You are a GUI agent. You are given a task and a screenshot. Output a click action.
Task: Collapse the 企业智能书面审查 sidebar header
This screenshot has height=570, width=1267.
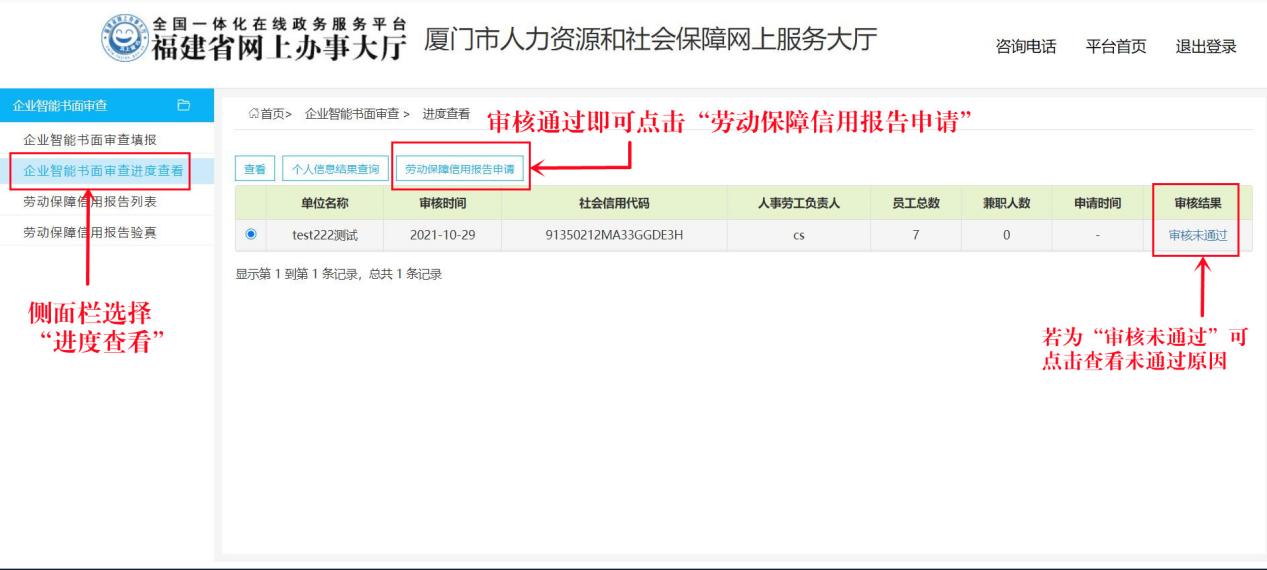pyautogui.click(x=60, y=105)
